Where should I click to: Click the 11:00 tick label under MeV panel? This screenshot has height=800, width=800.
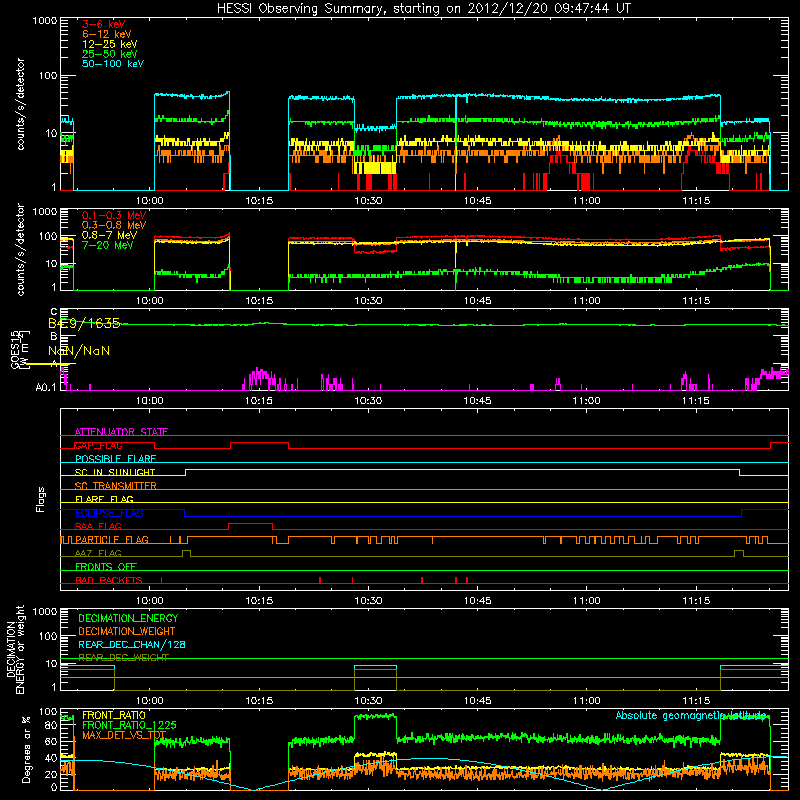pyautogui.click(x=586, y=301)
